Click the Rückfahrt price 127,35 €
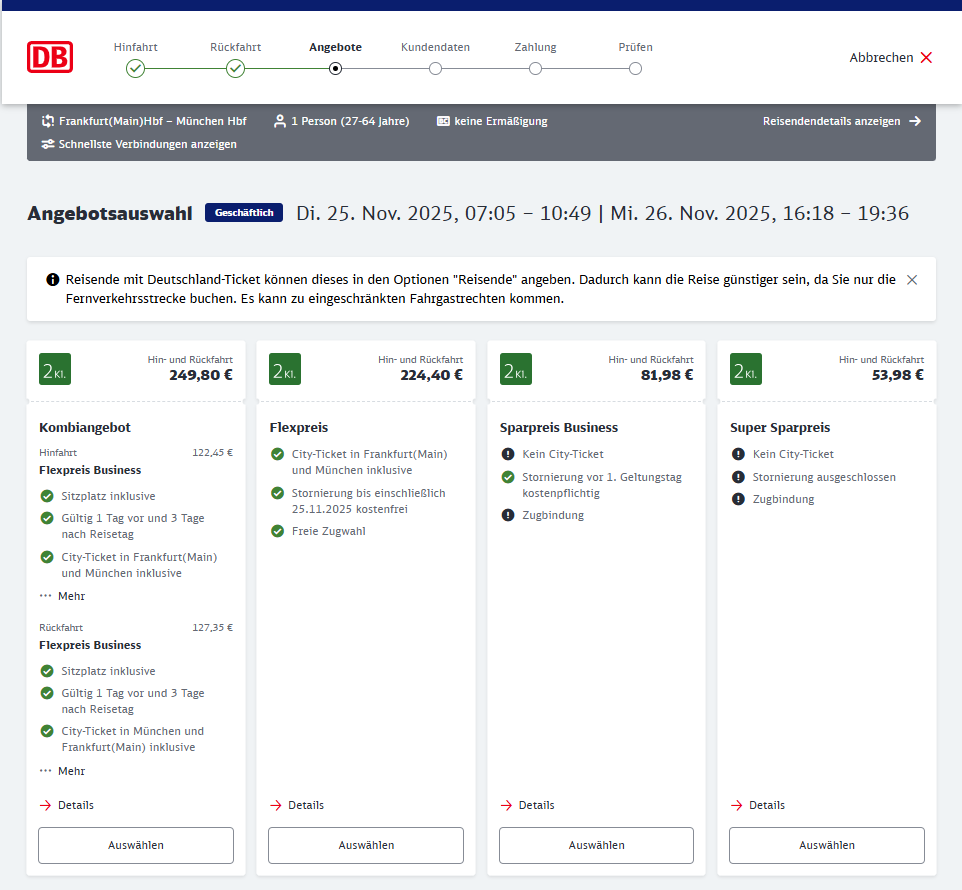 212,627
